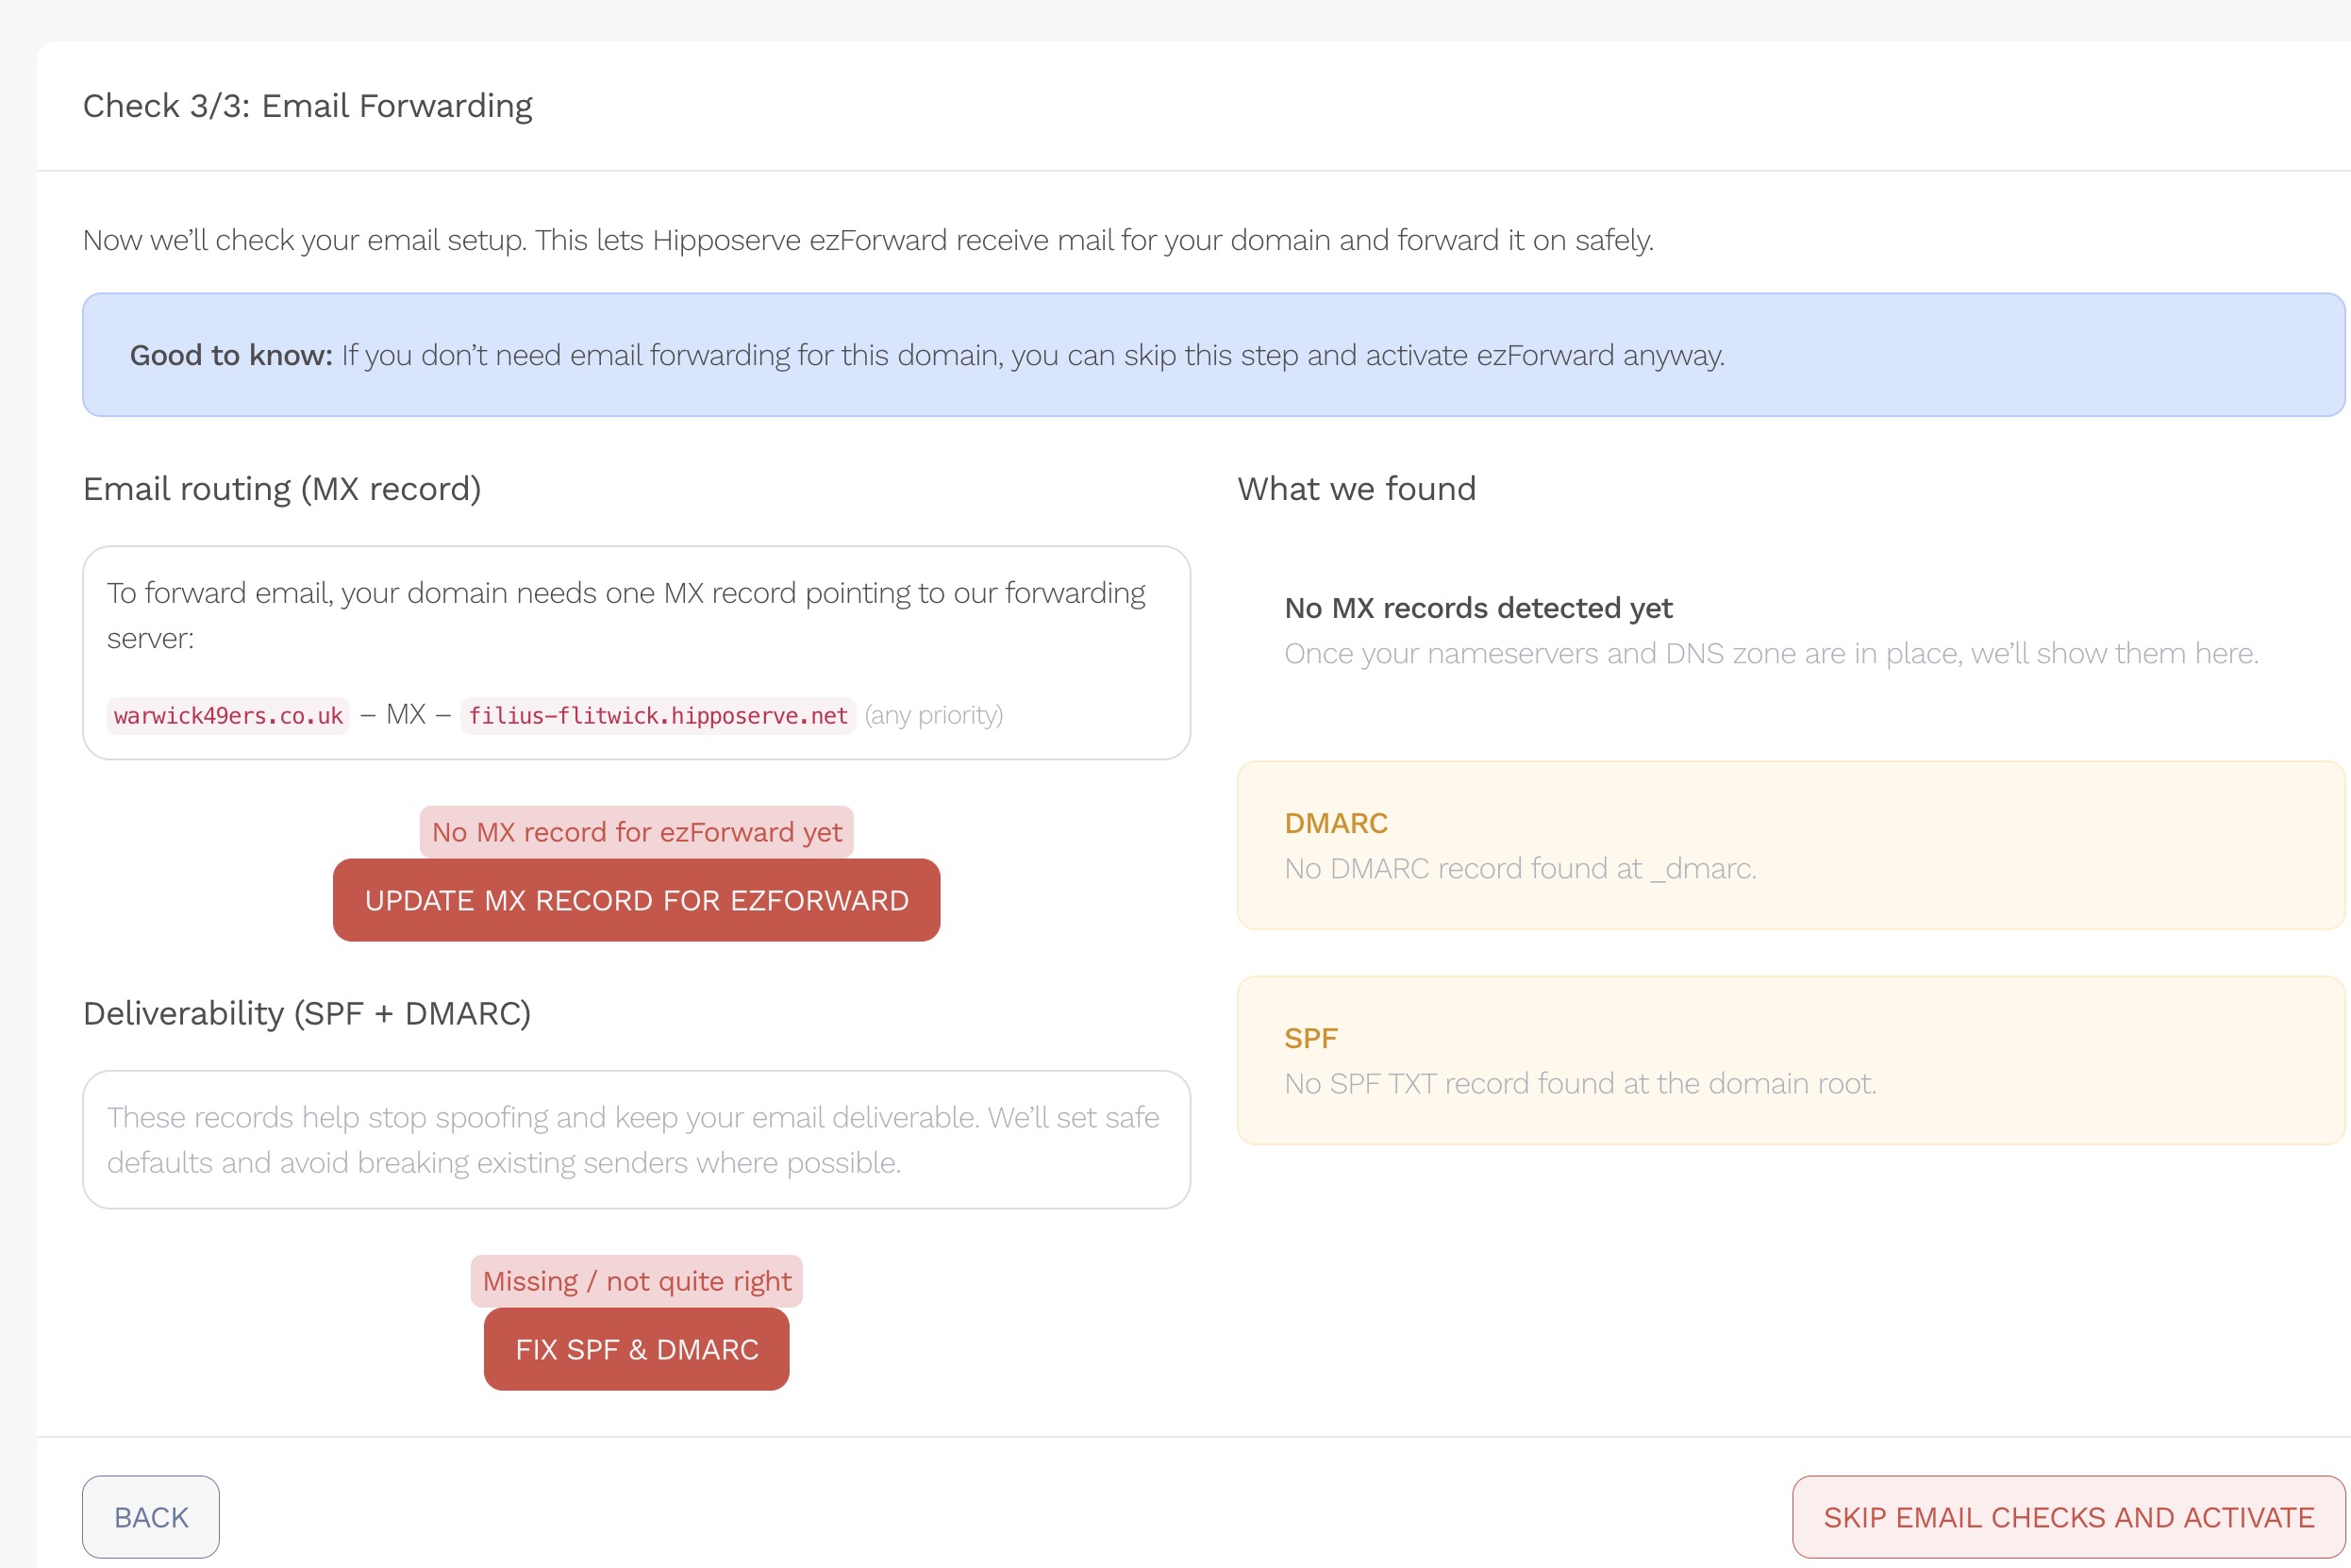Click Skip Email Checks and Activate

click(x=2068, y=1516)
